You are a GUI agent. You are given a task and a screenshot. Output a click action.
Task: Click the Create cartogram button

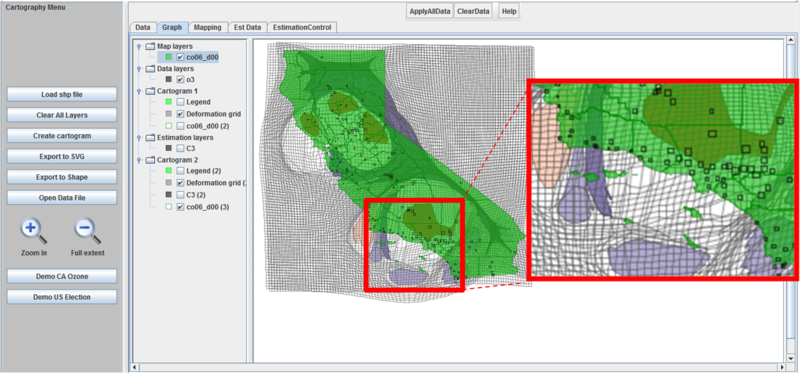coord(62,136)
